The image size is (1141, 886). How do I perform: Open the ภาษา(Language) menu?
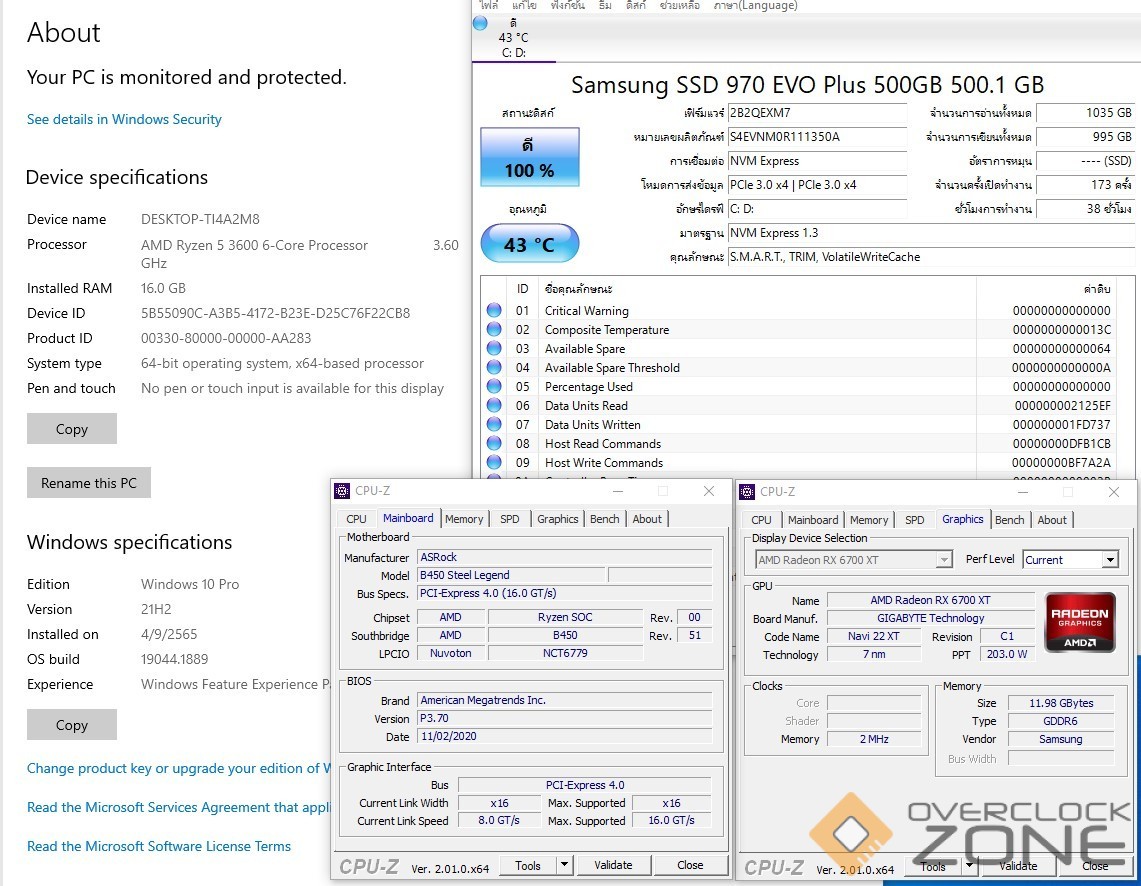(x=755, y=5)
